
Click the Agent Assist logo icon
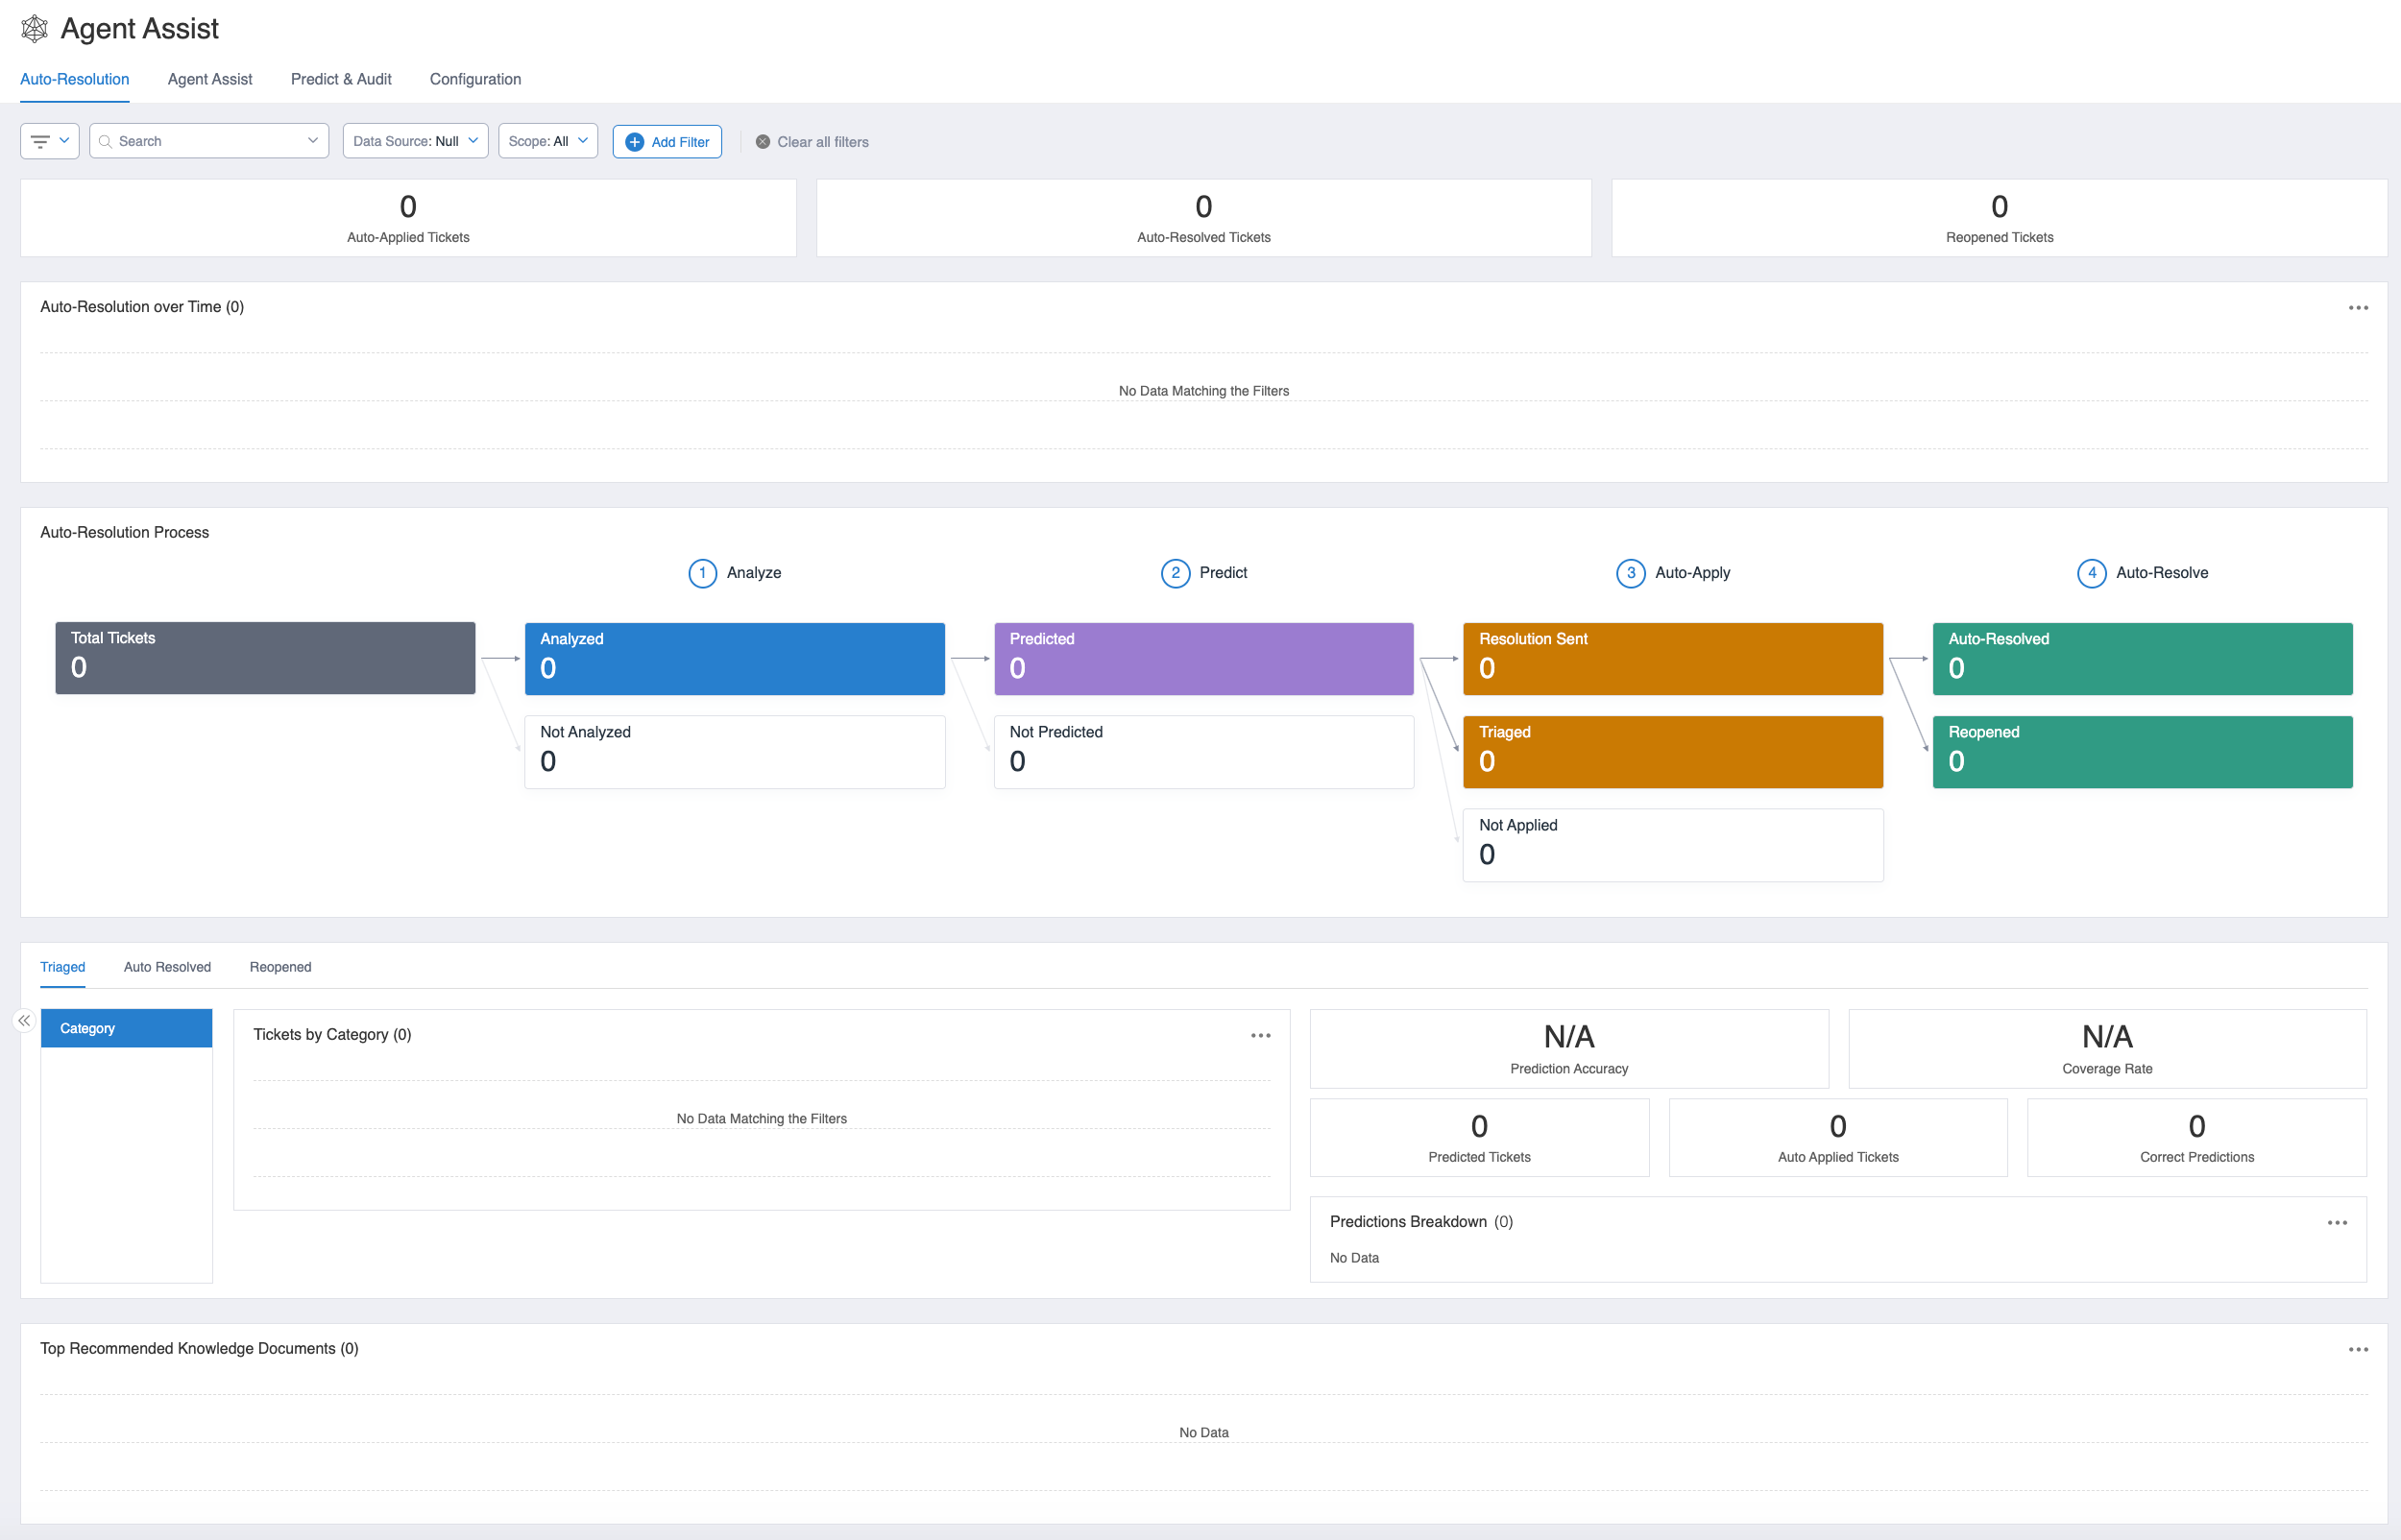pyautogui.click(x=35, y=28)
